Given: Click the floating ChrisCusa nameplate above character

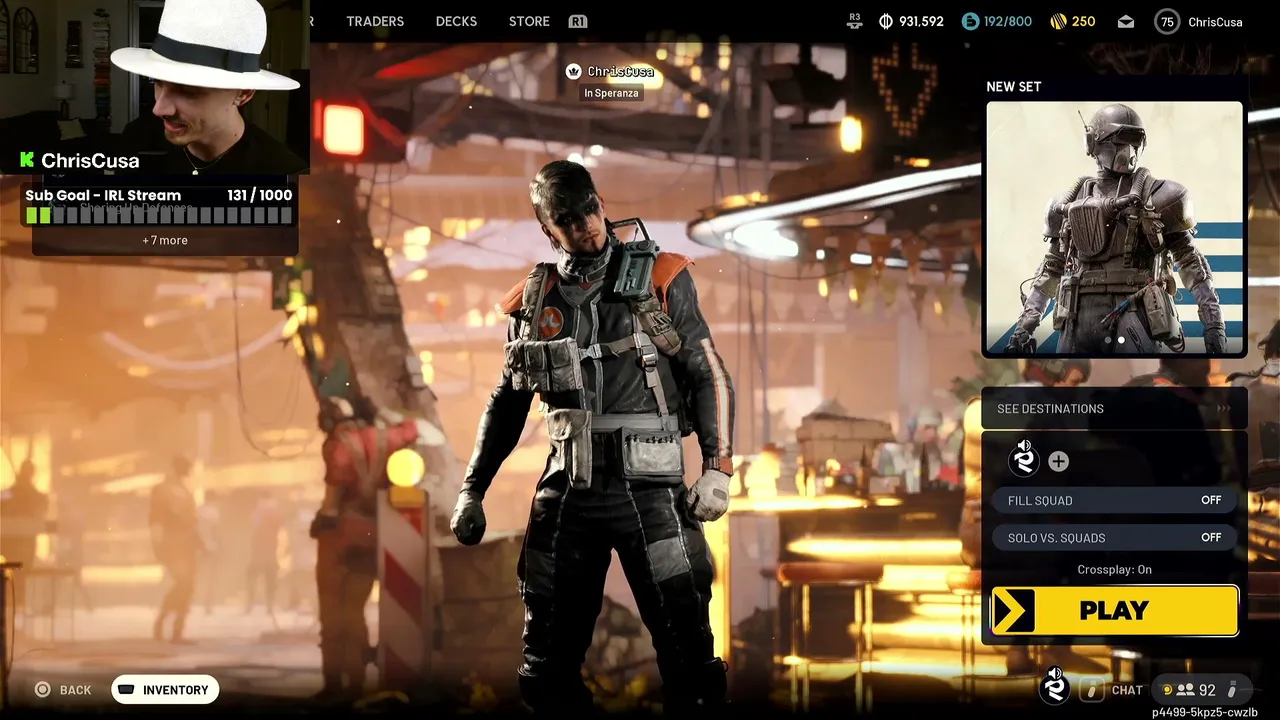Looking at the screenshot, I should coord(620,71).
